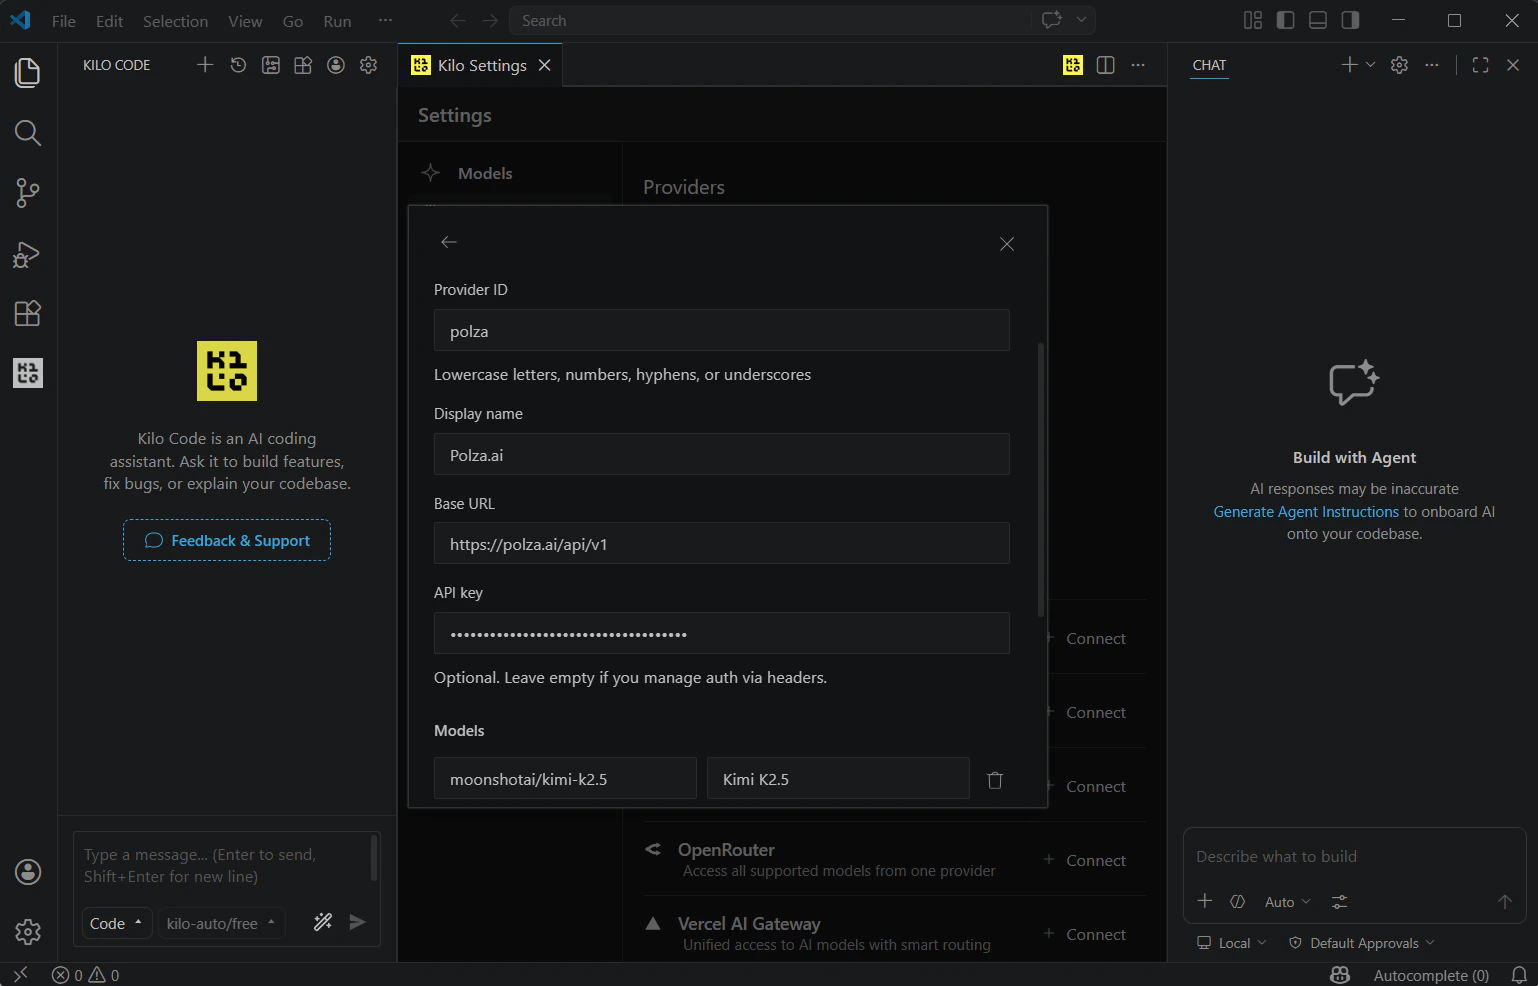This screenshot has height=986, width=1538.
Task: Select the Kilo Settings tab
Action: 481,65
